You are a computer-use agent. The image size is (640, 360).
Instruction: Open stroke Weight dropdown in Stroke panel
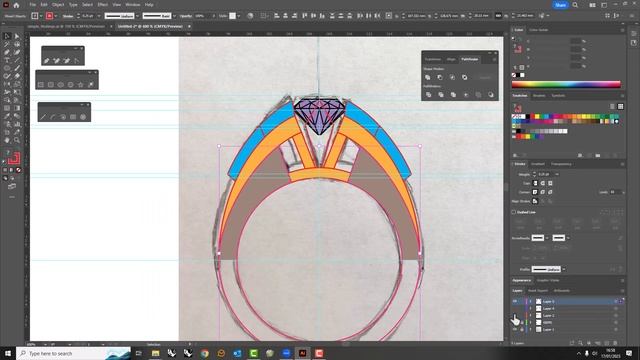coord(557,174)
